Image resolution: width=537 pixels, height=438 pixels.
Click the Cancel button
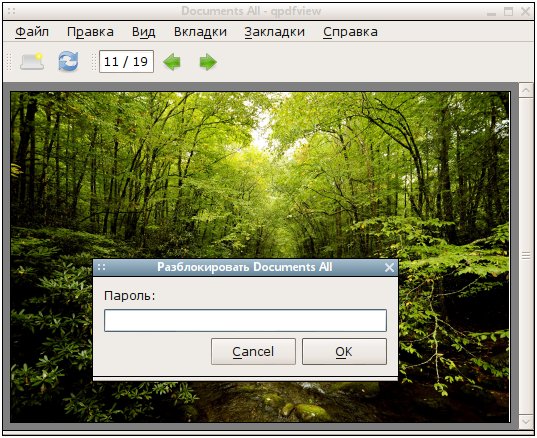point(253,351)
